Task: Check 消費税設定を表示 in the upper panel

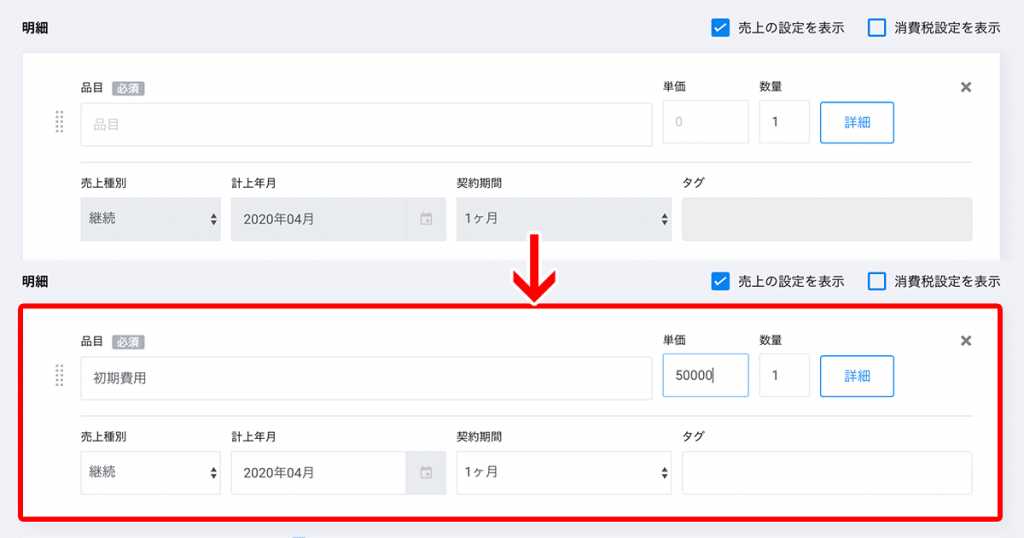Action: pyautogui.click(x=876, y=28)
